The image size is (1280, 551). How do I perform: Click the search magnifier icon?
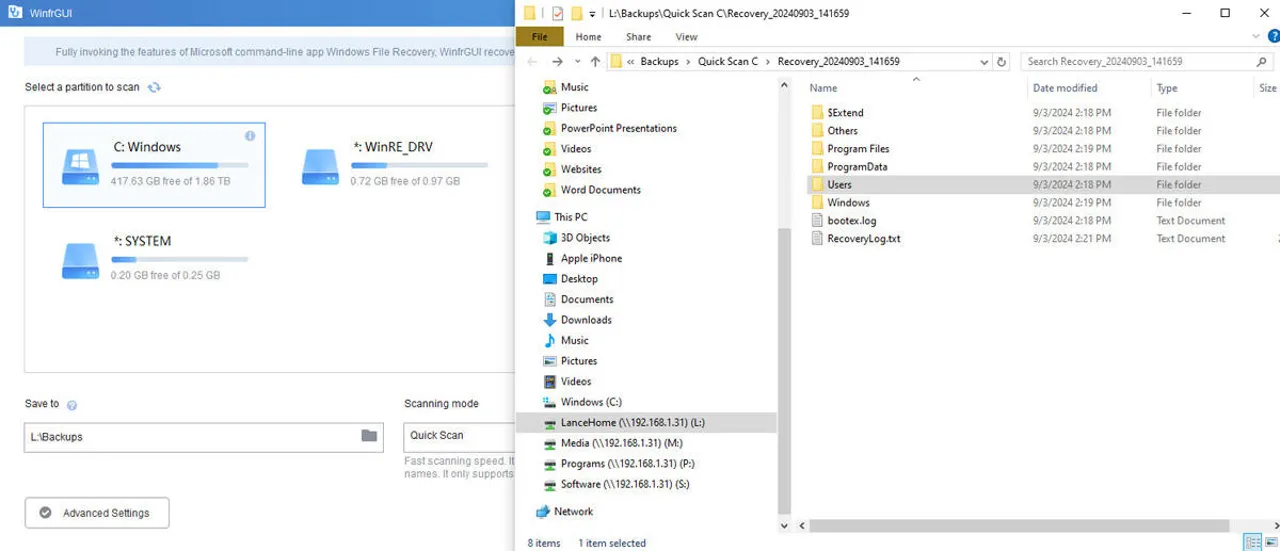click(x=1261, y=62)
